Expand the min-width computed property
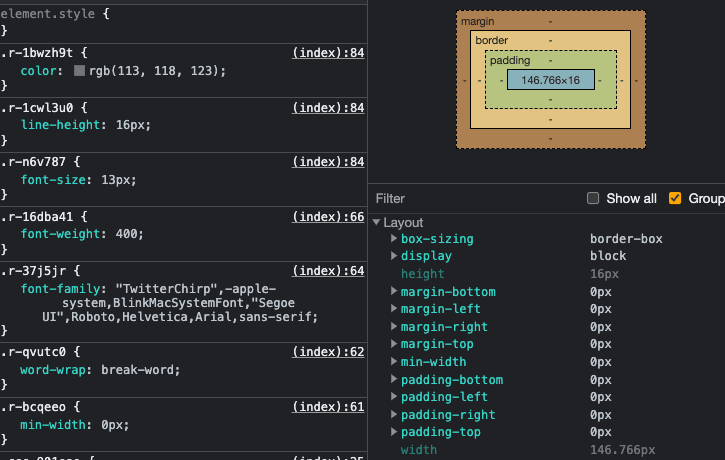 (x=393, y=361)
